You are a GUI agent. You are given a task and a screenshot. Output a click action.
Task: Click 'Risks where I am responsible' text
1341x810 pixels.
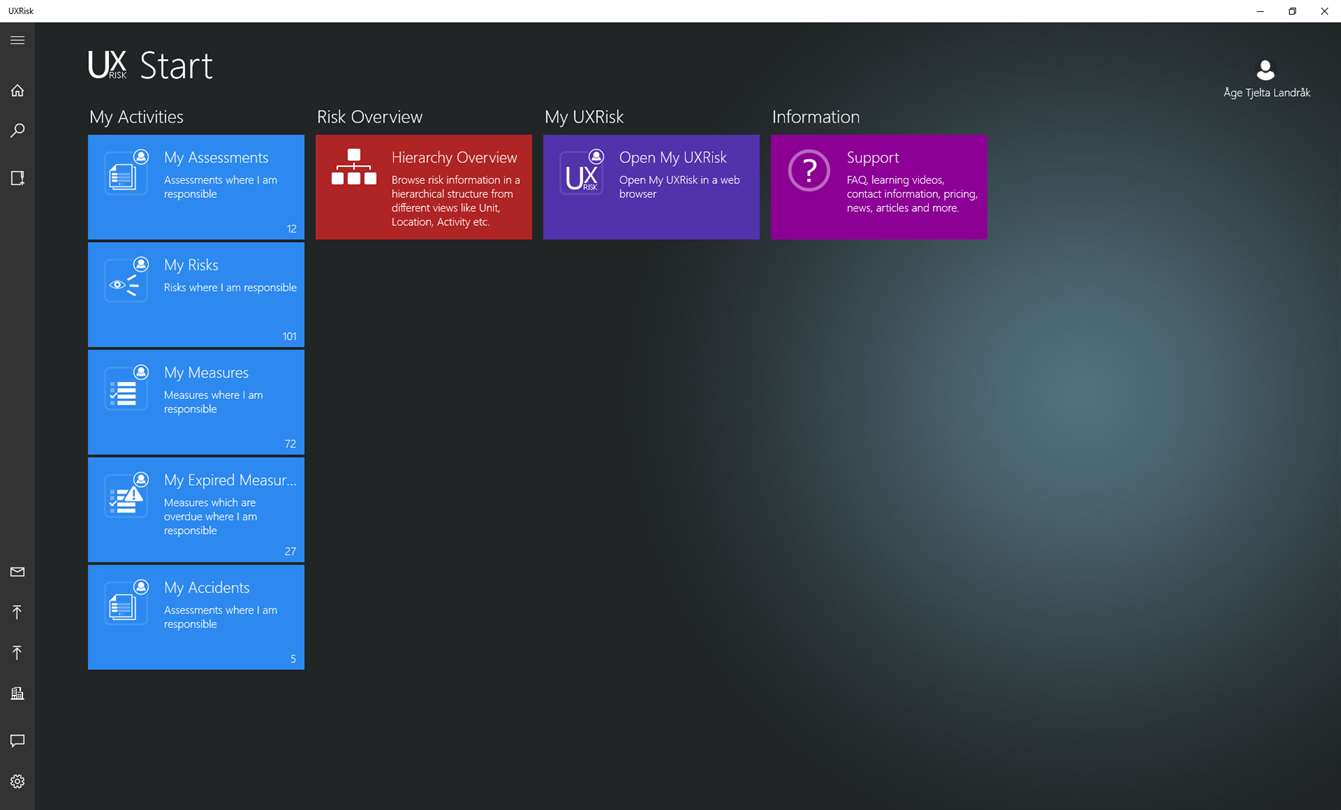pos(230,288)
